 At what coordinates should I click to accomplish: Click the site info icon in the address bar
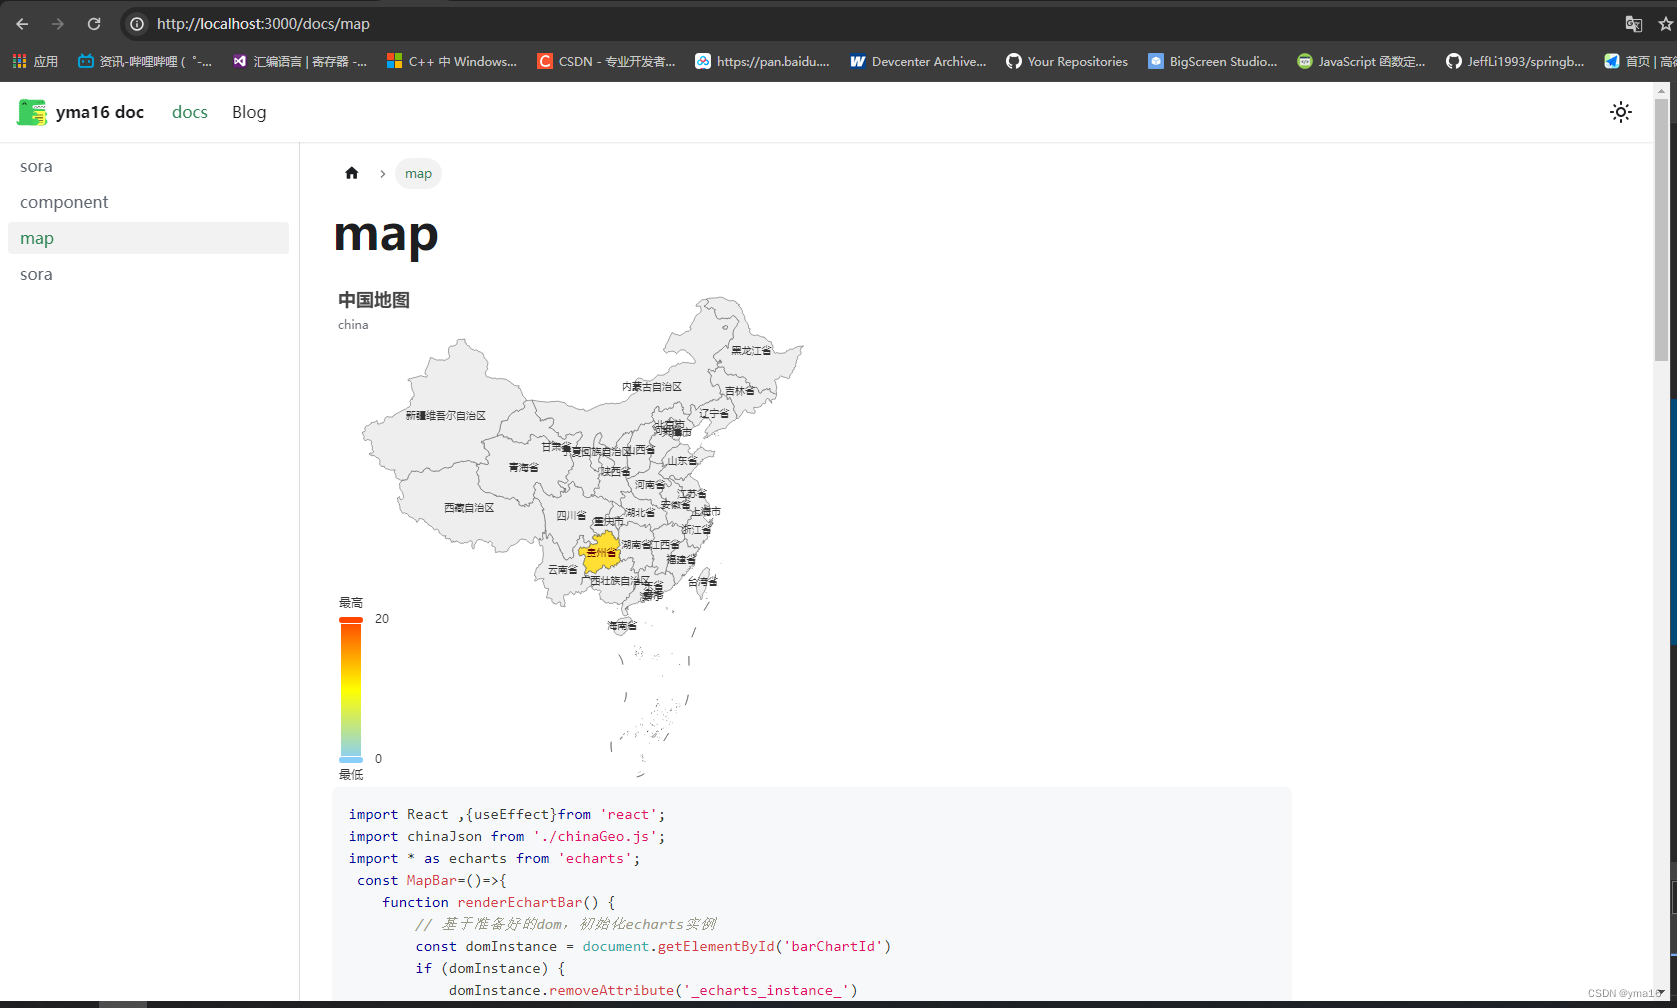[135, 23]
